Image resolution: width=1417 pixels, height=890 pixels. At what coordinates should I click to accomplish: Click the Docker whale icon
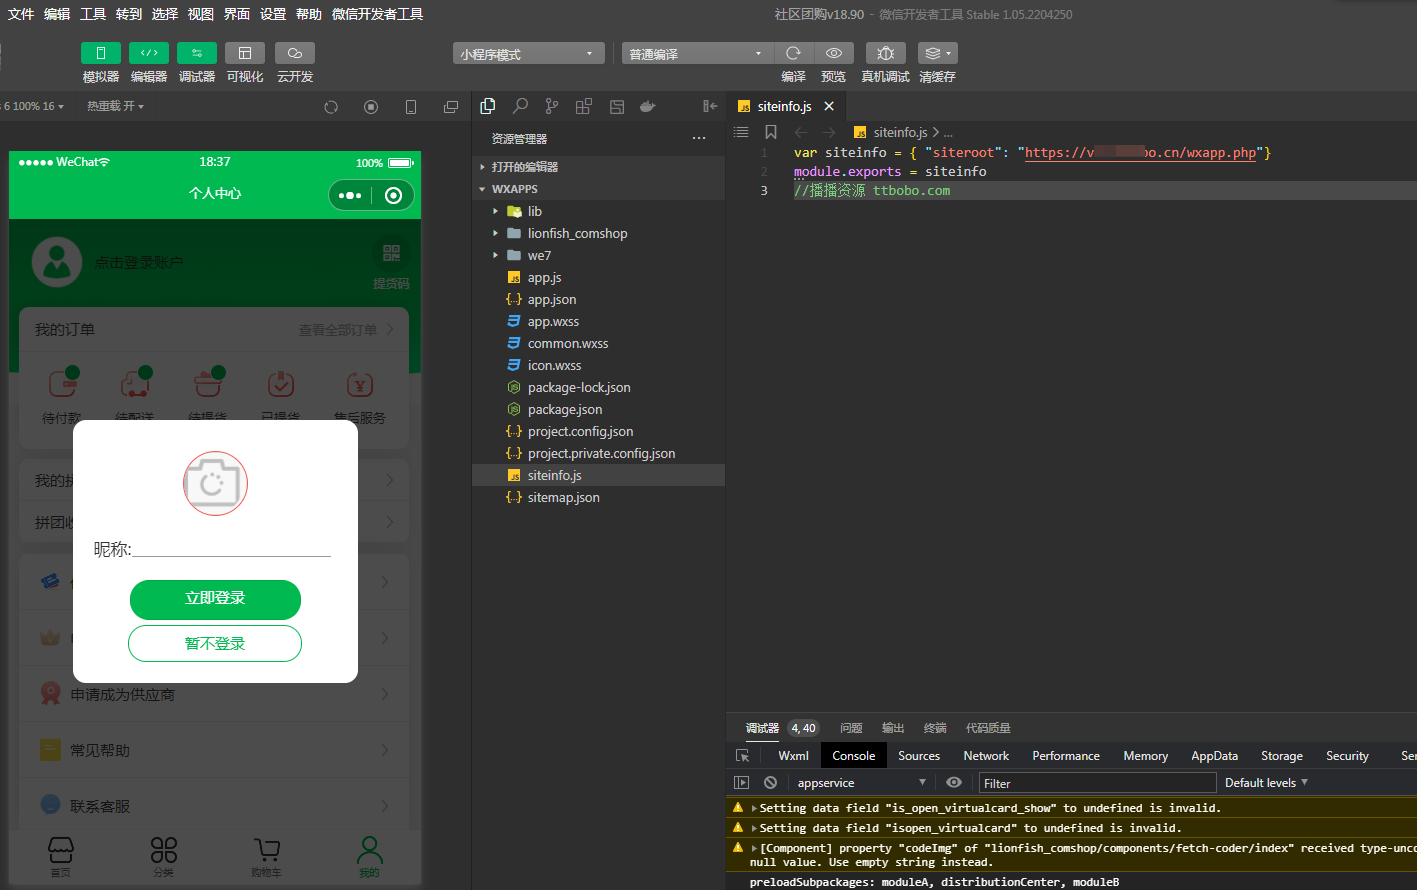[x=648, y=106]
